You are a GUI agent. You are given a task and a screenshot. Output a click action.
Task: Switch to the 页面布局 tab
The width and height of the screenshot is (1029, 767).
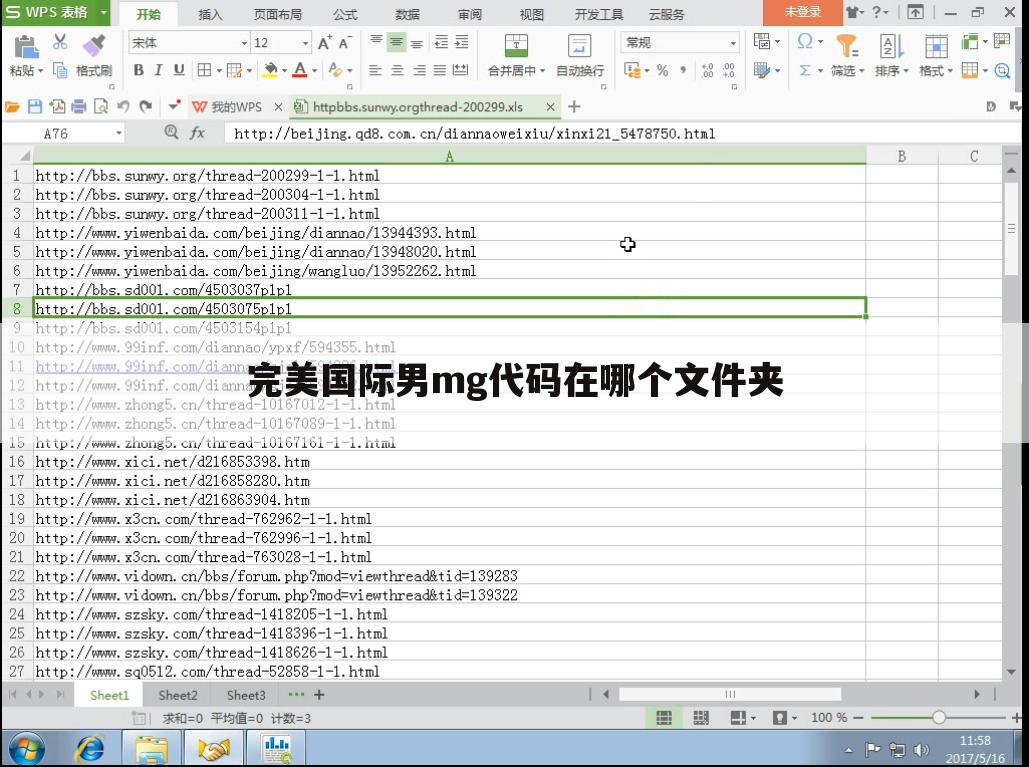tap(278, 14)
